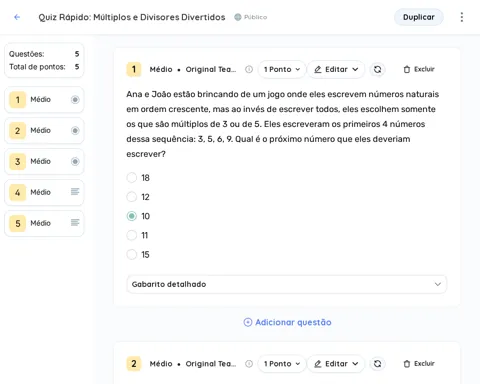This screenshot has width=480, height=384.
Task: Go back using the blue arrow
Action: tap(17, 17)
